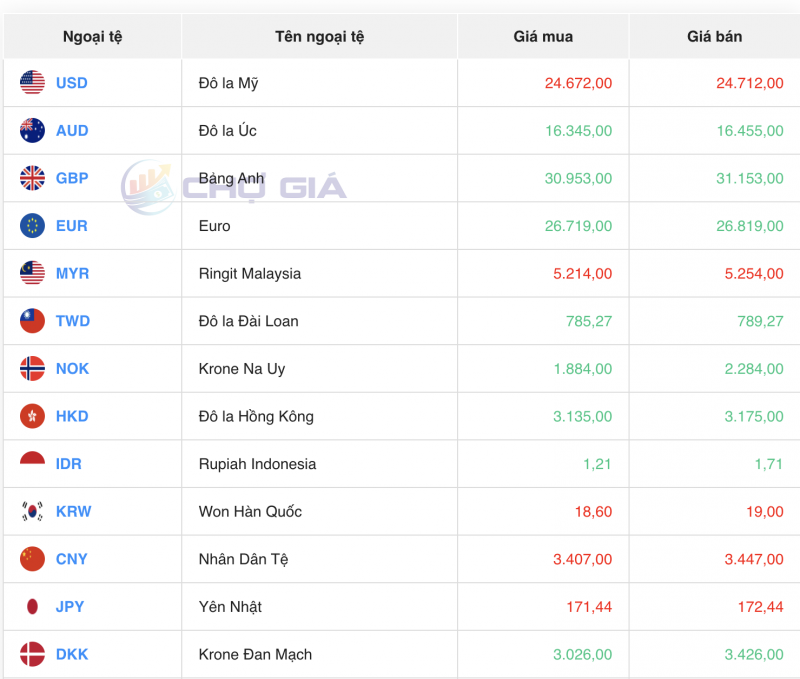Viewport: 800px width, 679px height.
Task: Click the EUR European Union flag icon
Action: [31, 226]
